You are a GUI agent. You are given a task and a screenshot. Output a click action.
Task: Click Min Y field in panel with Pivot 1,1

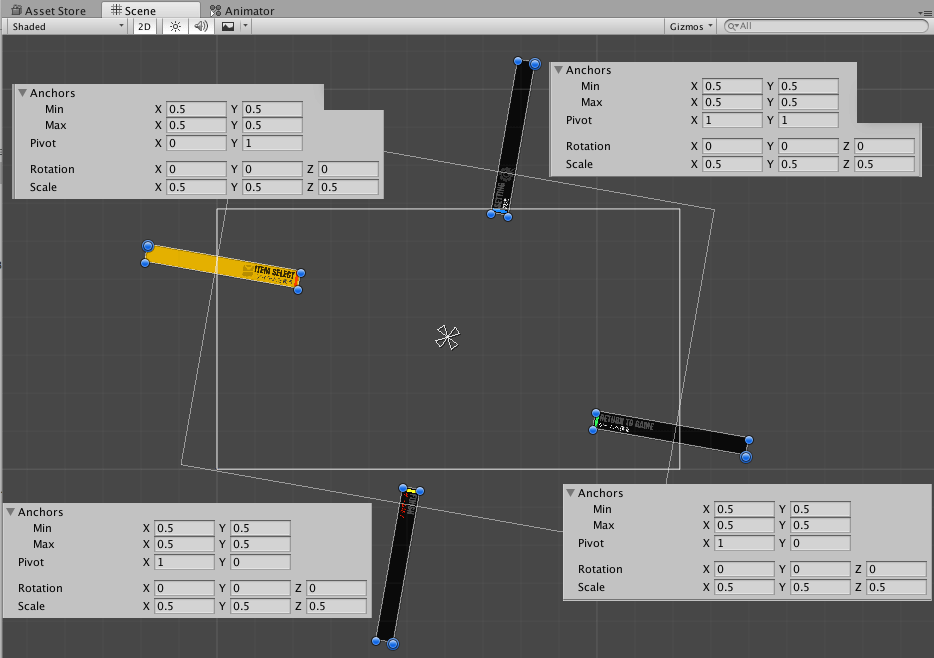point(808,86)
